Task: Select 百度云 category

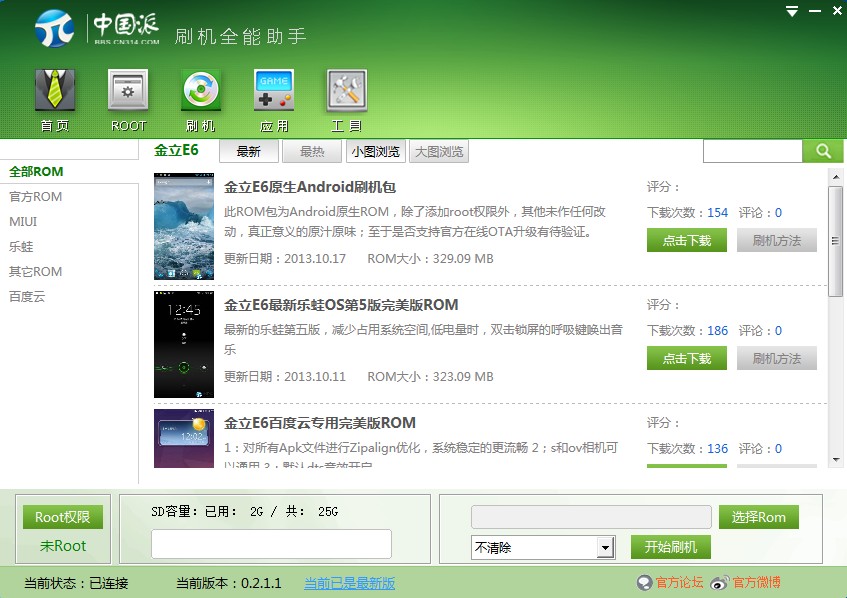Action: click(x=27, y=296)
